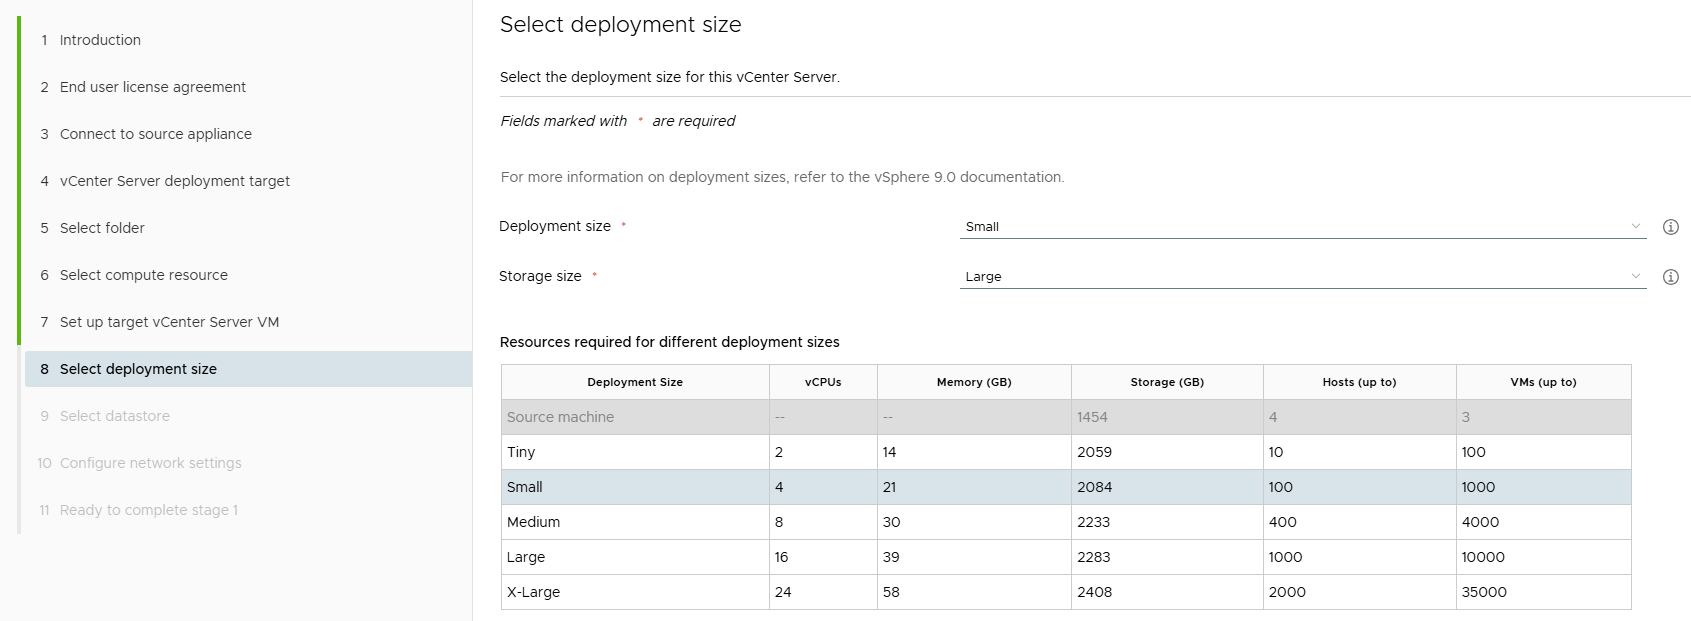1691x621 pixels.
Task: Click info icon beside Deployment size
Action: (1670, 227)
